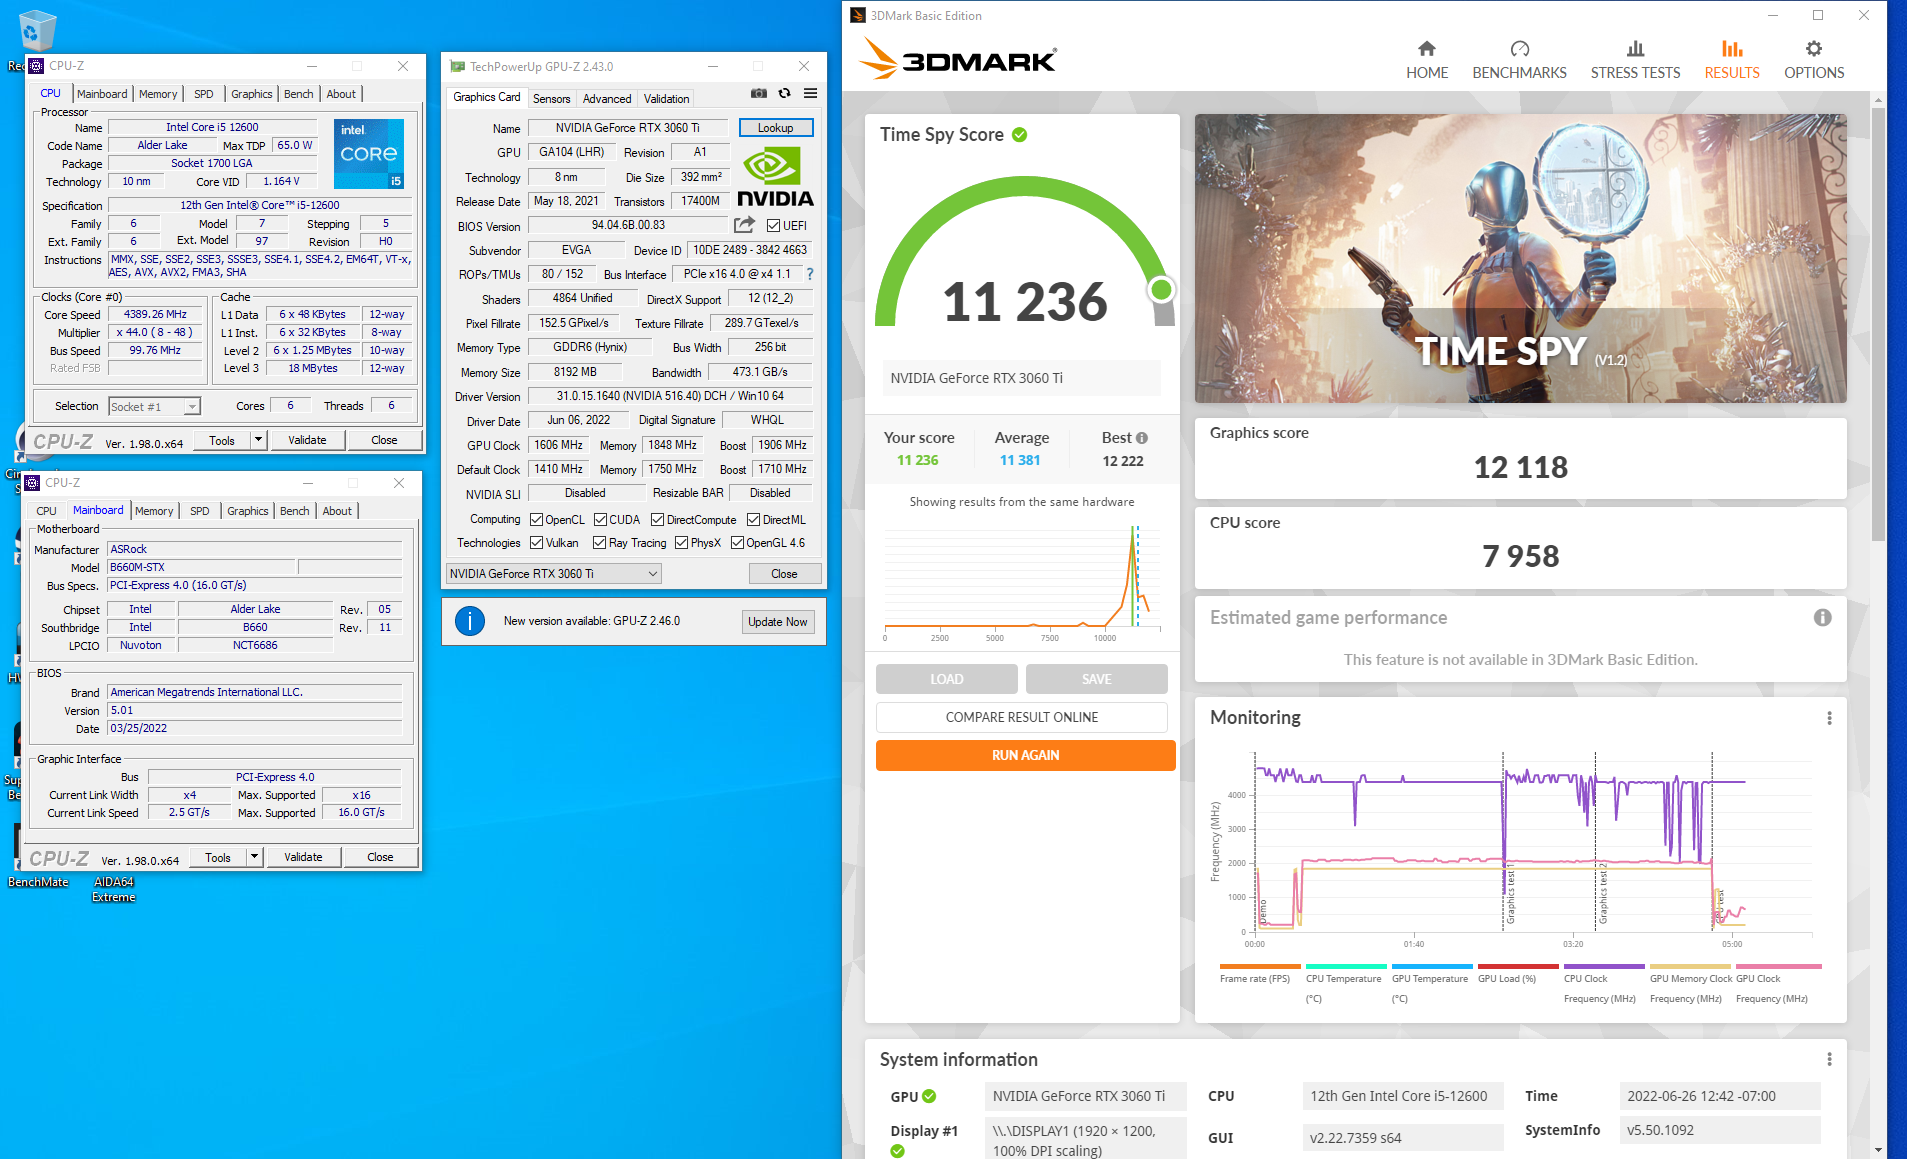1907x1159 pixels.
Task: Go to STRESS TESTS in 3DMark
Action: pos(1635,60)
